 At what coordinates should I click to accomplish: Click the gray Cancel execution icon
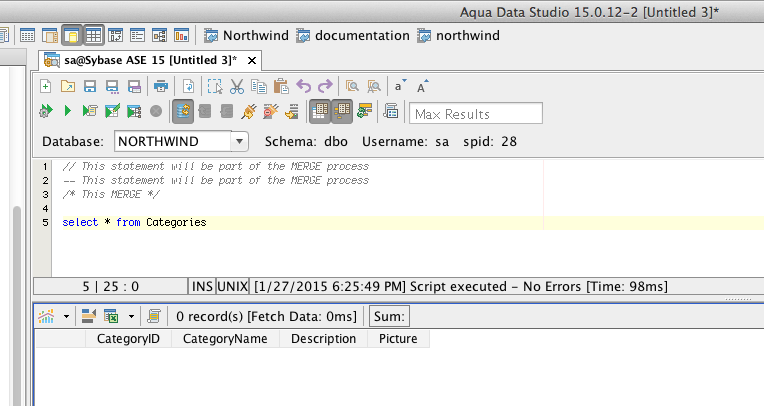pyautogui.click(x=156, y=111)
